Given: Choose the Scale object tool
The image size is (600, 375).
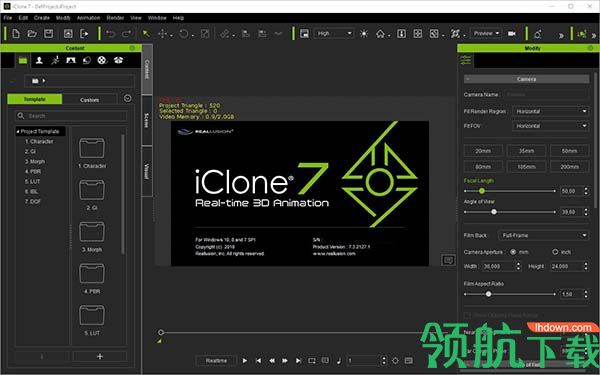Looking at the screenshot, I should 205,34.
